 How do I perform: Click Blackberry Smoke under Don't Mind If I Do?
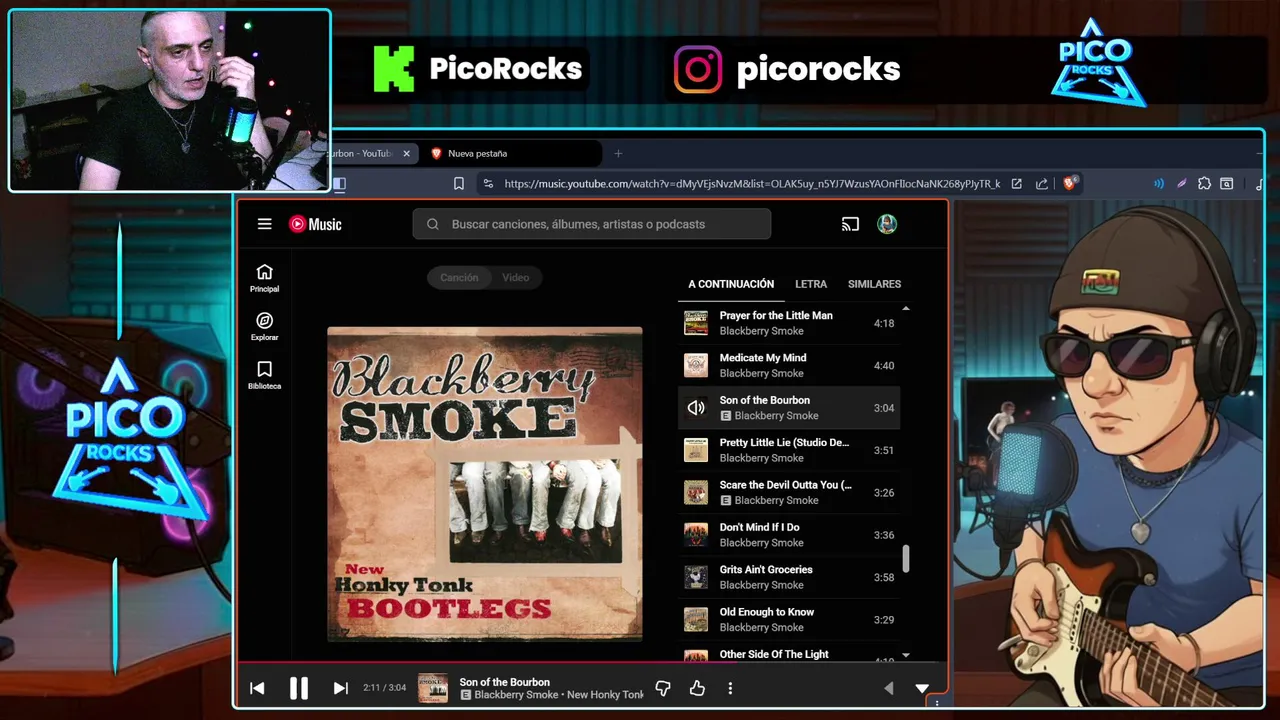761,543
